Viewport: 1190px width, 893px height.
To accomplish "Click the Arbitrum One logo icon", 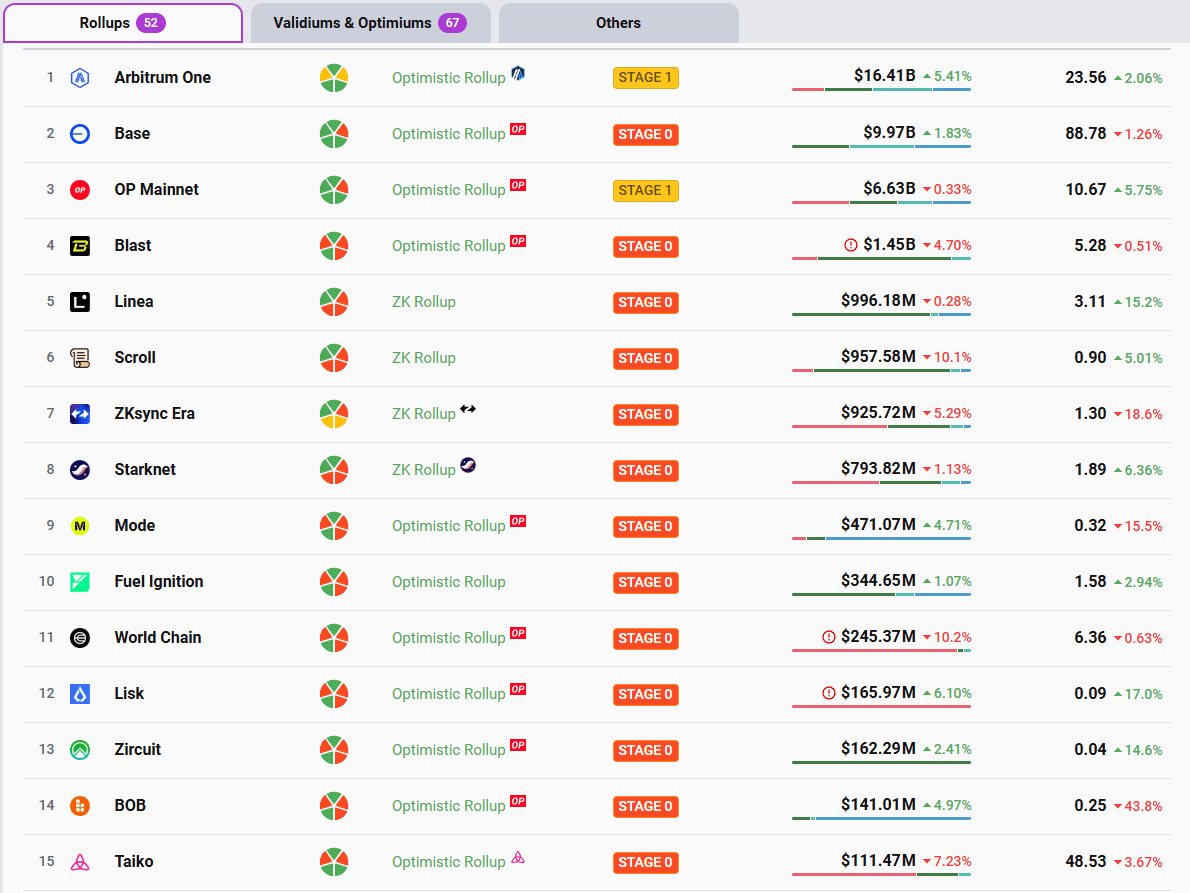I will 80,77.
